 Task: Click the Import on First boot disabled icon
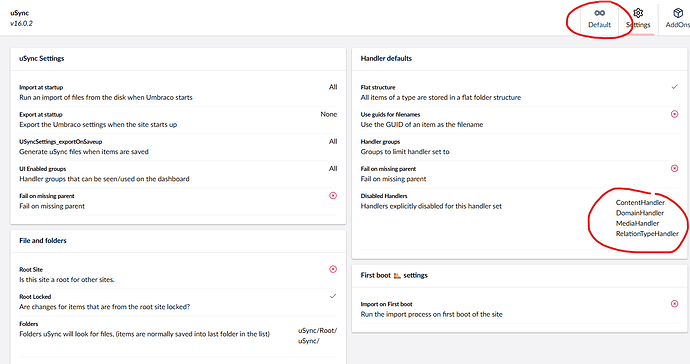point(675,304)
